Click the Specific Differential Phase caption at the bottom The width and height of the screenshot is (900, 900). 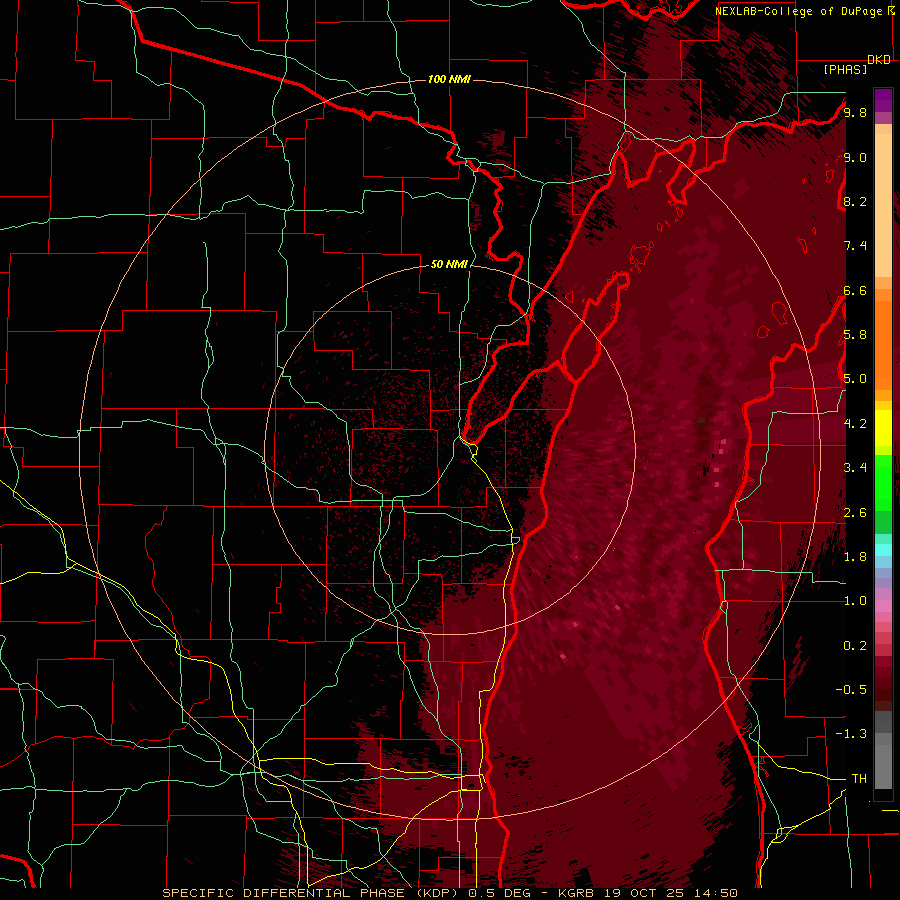tap(449, 893)
